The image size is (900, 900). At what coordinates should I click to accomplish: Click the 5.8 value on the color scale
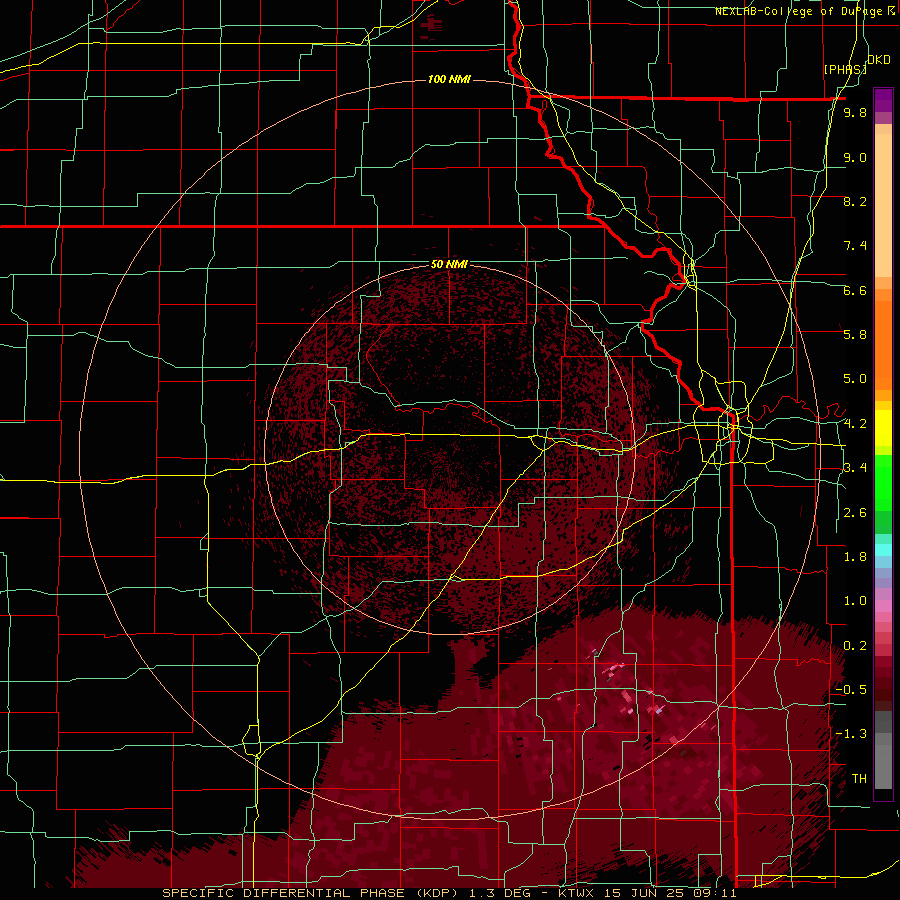[x=855, y=334]
